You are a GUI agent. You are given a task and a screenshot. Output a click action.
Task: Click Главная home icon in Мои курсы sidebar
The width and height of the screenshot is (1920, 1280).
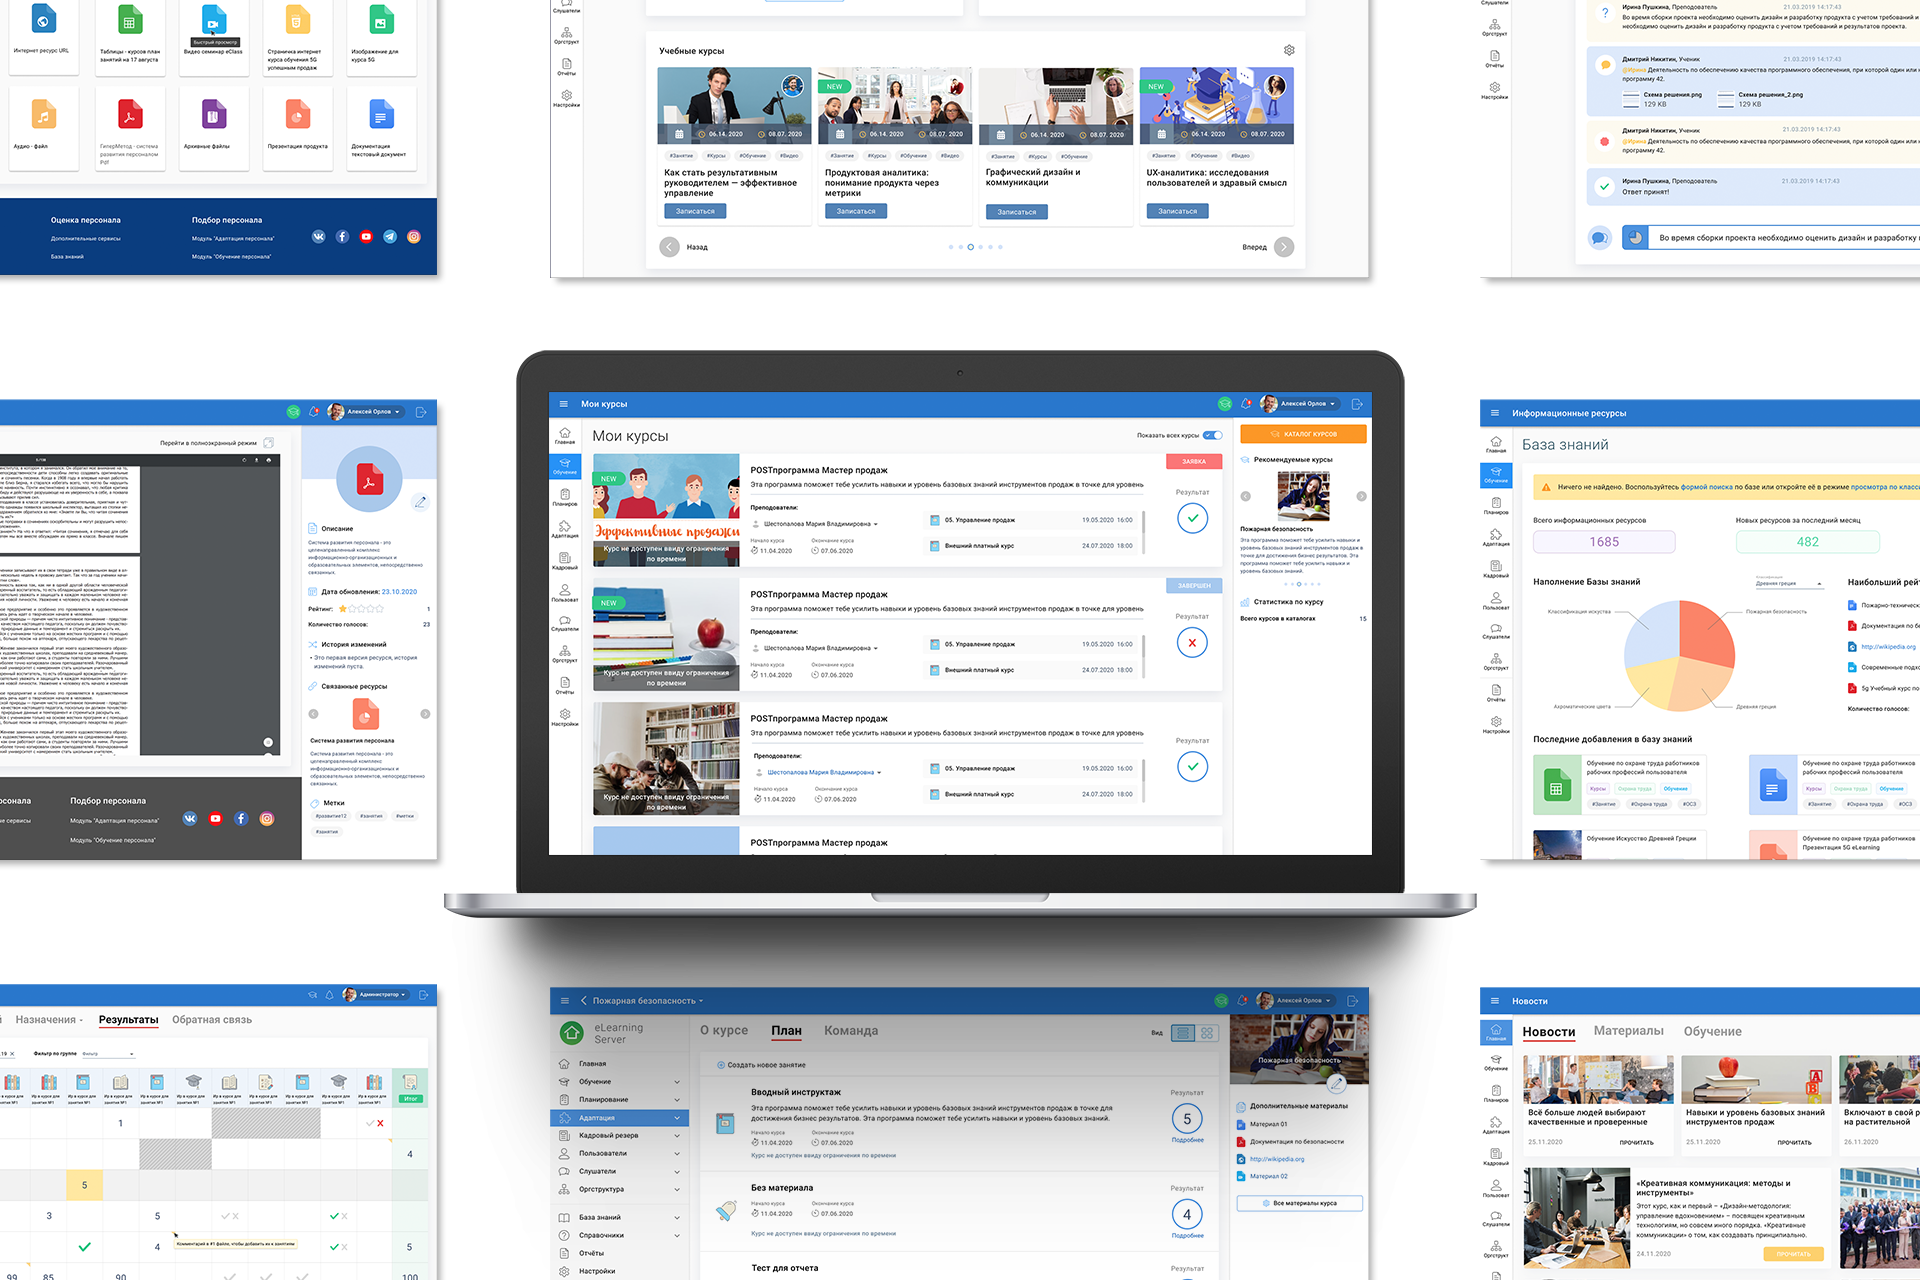pos(565,436)
